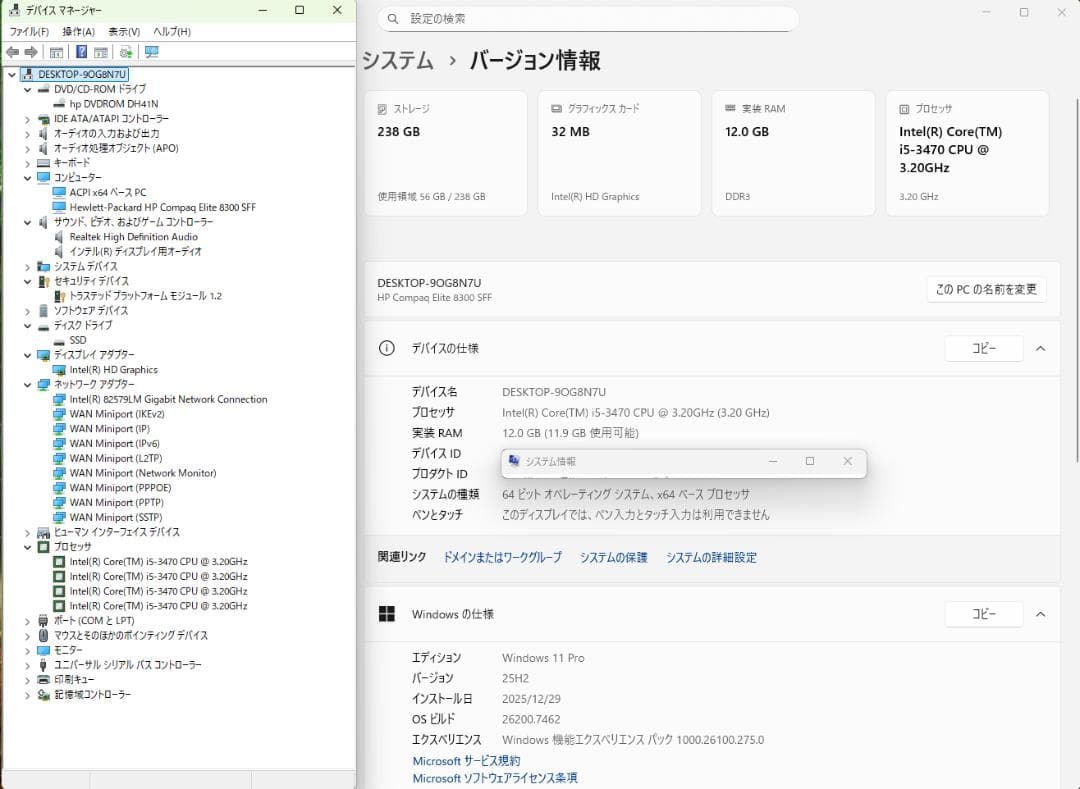This screenshot has width=1080, height=789.
Task: Collapse the ネットワーク アダプター tree node
Action: pyautogui.click(x=27, y=384)
